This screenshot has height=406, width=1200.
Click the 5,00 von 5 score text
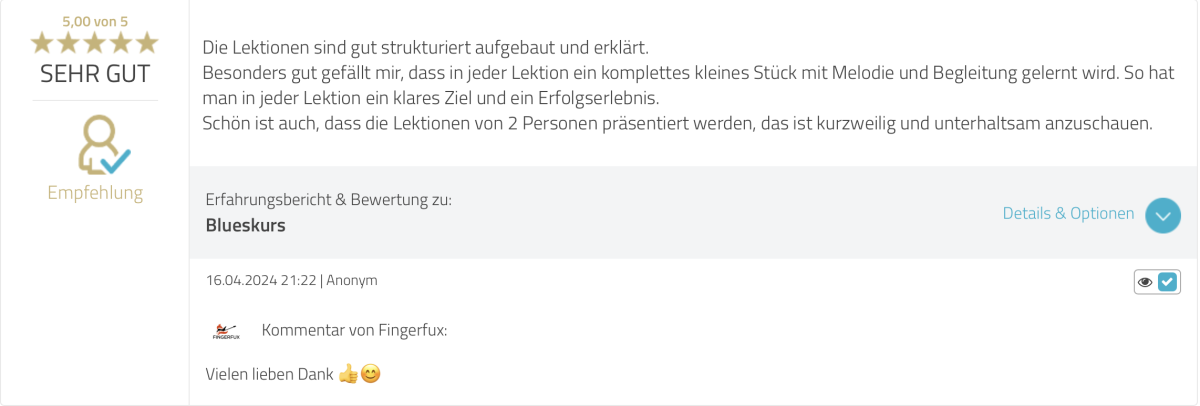click(x=95, y=21)
